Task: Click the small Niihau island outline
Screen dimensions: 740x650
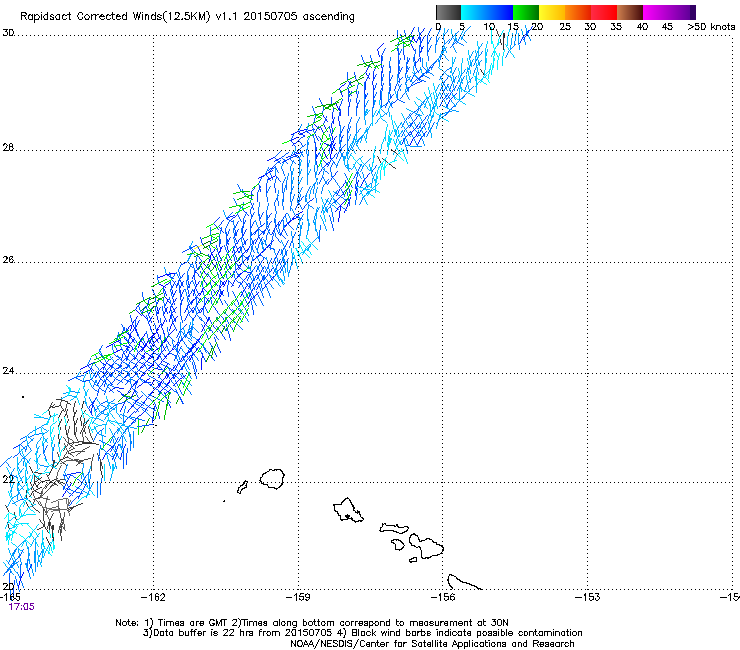Action: click(243, 487)
